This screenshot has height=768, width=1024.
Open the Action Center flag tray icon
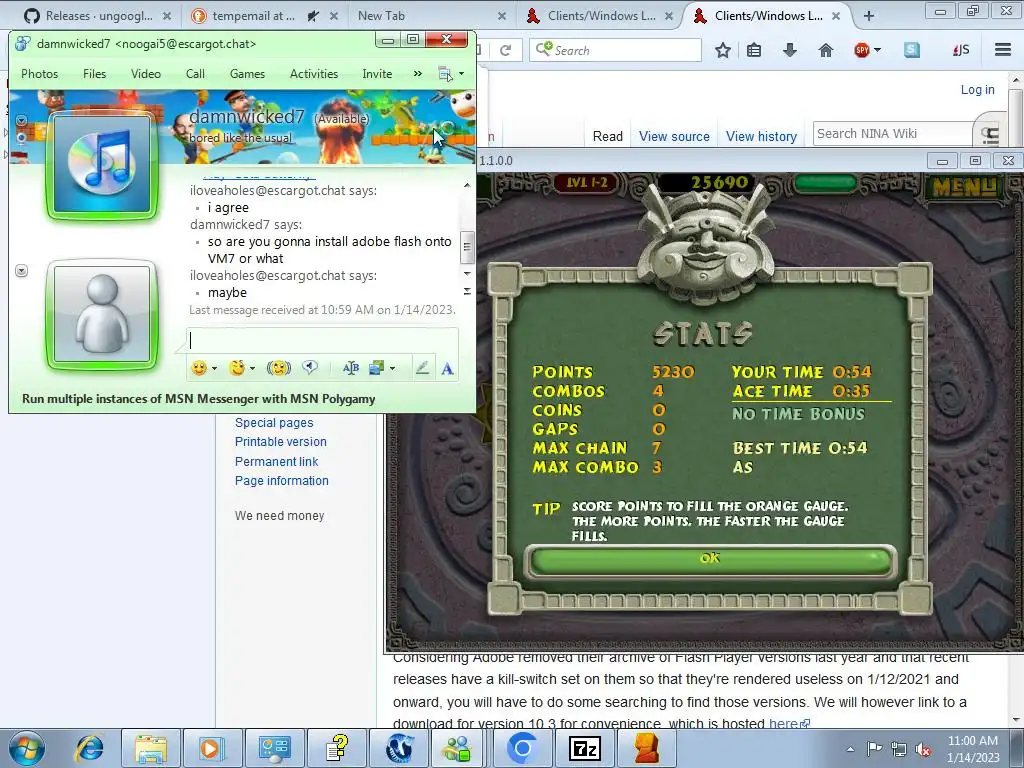tap(874, 749)
